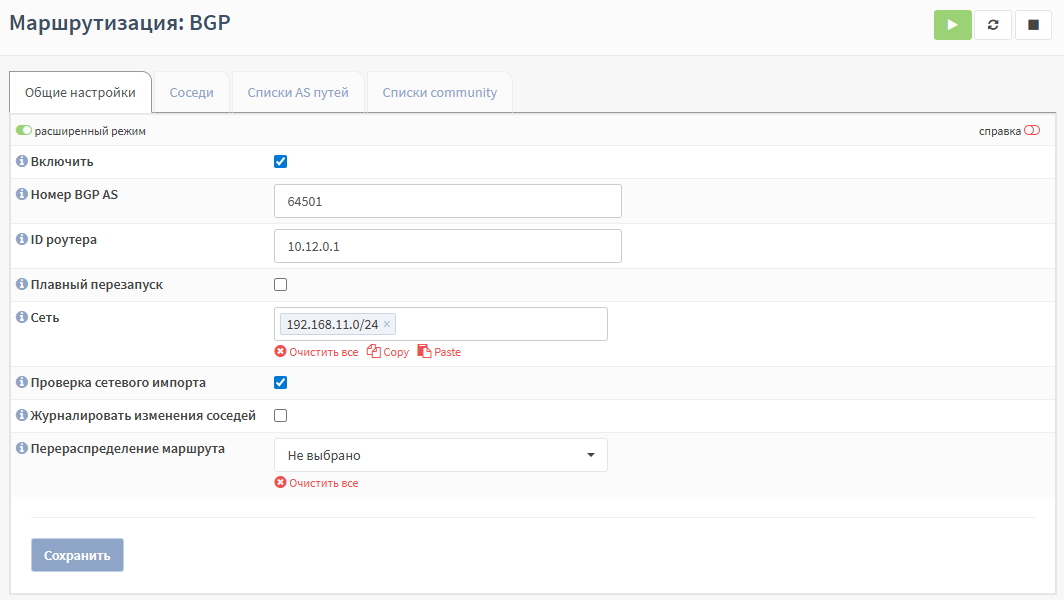Viewport: 1064px width, 600px height.
Task: Open the Перераспределение маршрута dropdown
Action: click(x=440, y=455)
